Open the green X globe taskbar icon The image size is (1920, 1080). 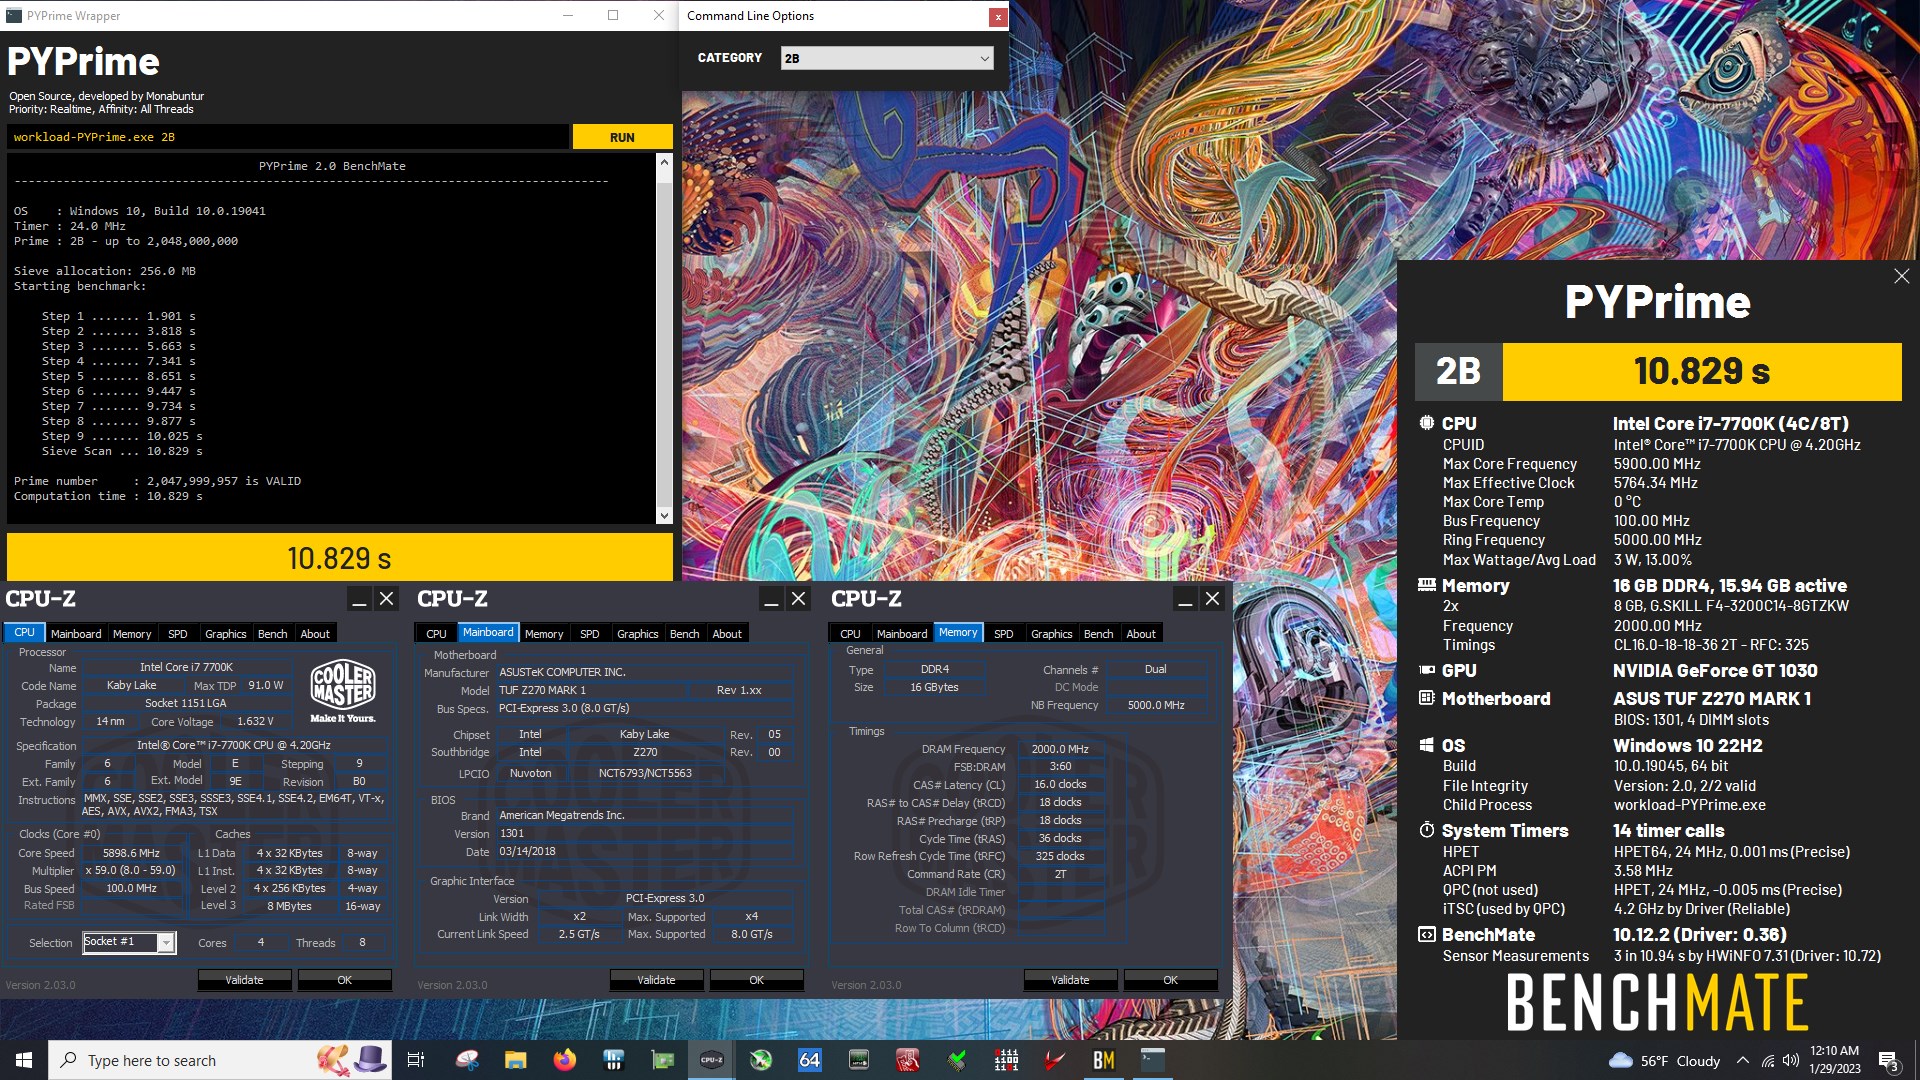[761, 1060]
